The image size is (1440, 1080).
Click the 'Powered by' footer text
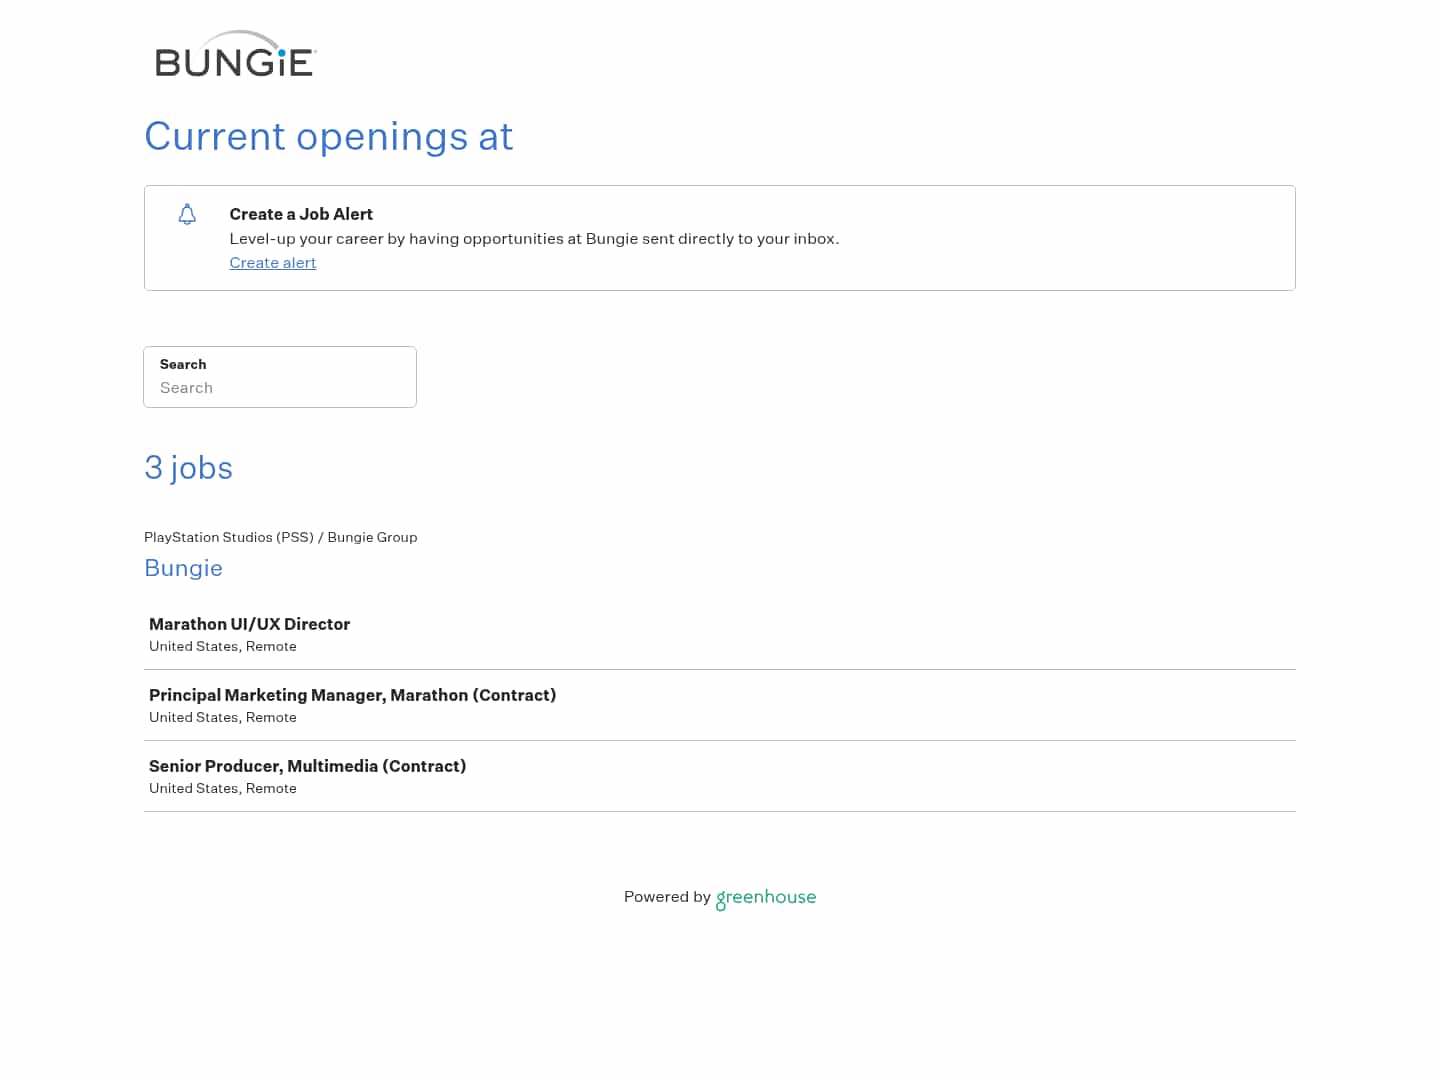[x=667, y=896]
